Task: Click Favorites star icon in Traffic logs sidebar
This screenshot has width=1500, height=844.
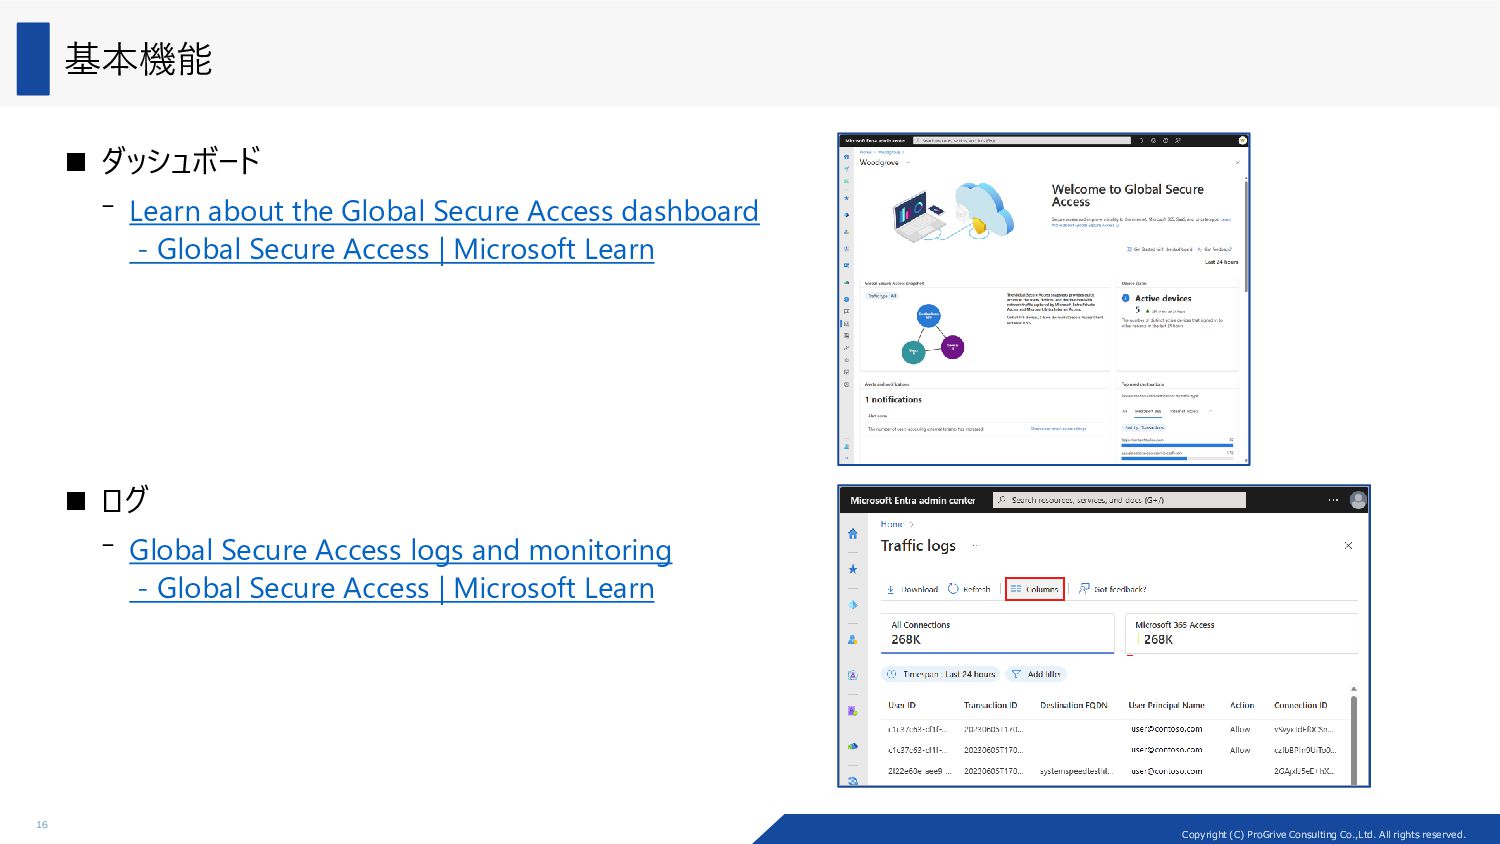Action: (852, 569)
